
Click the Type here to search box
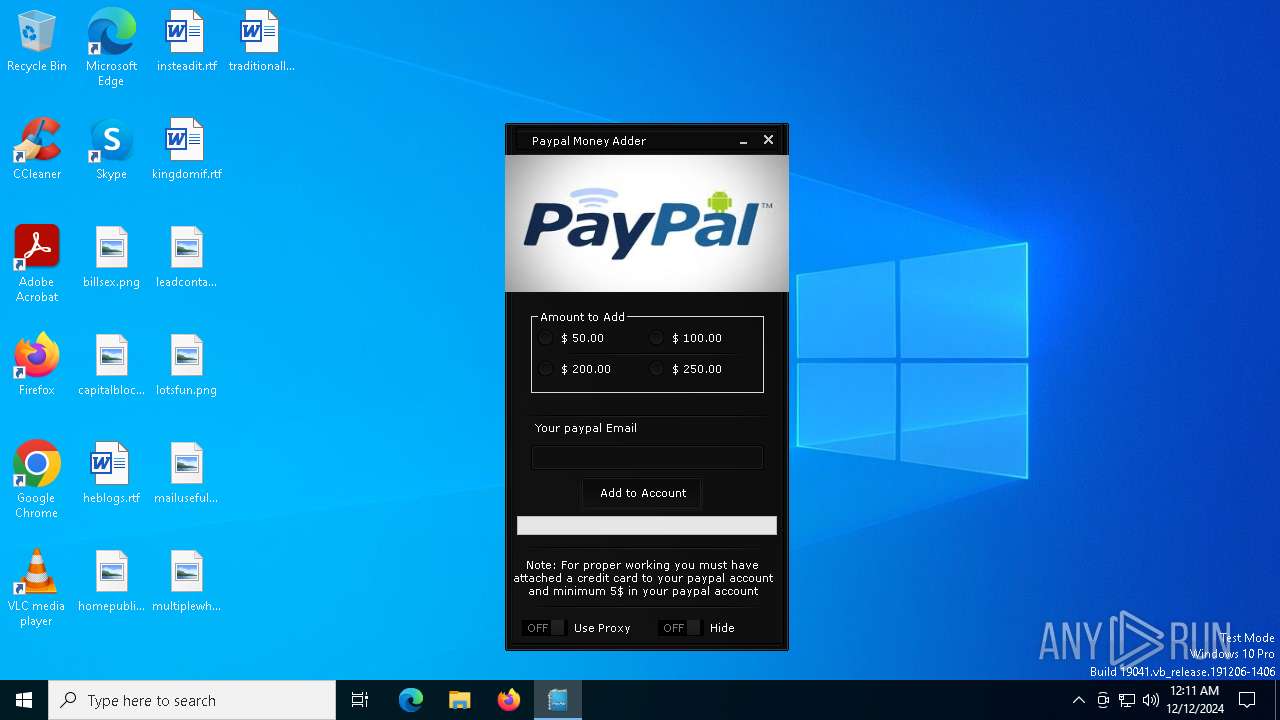coord(192,700)
